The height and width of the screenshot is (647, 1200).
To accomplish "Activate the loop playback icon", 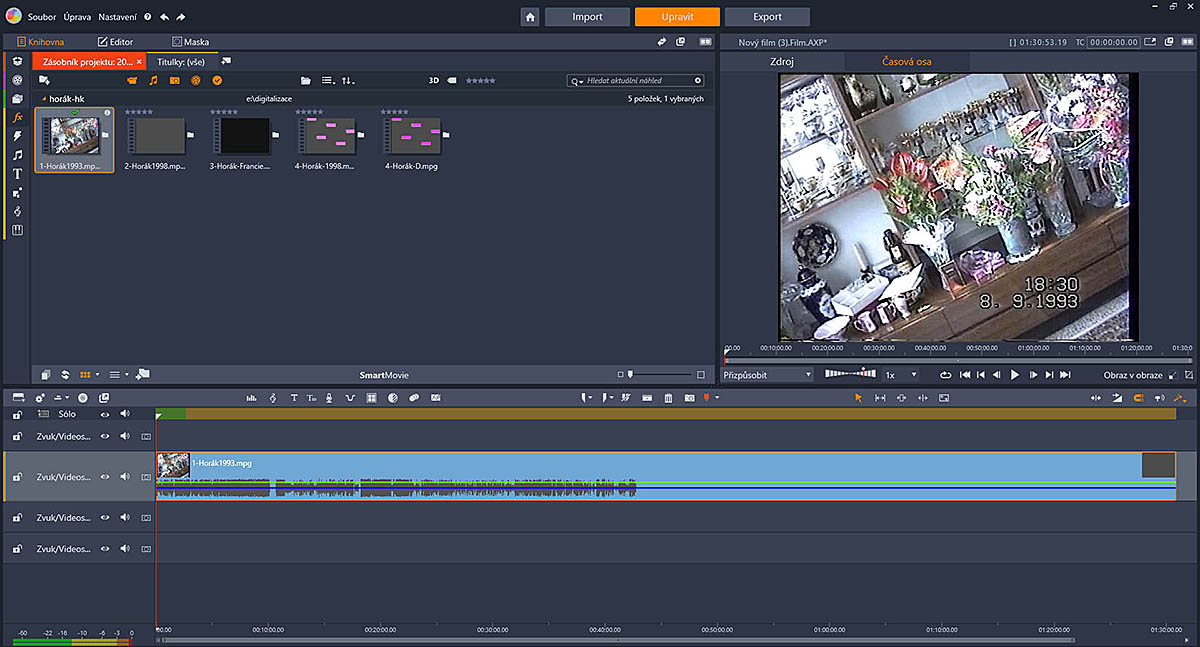I will (x=945, y=375).
